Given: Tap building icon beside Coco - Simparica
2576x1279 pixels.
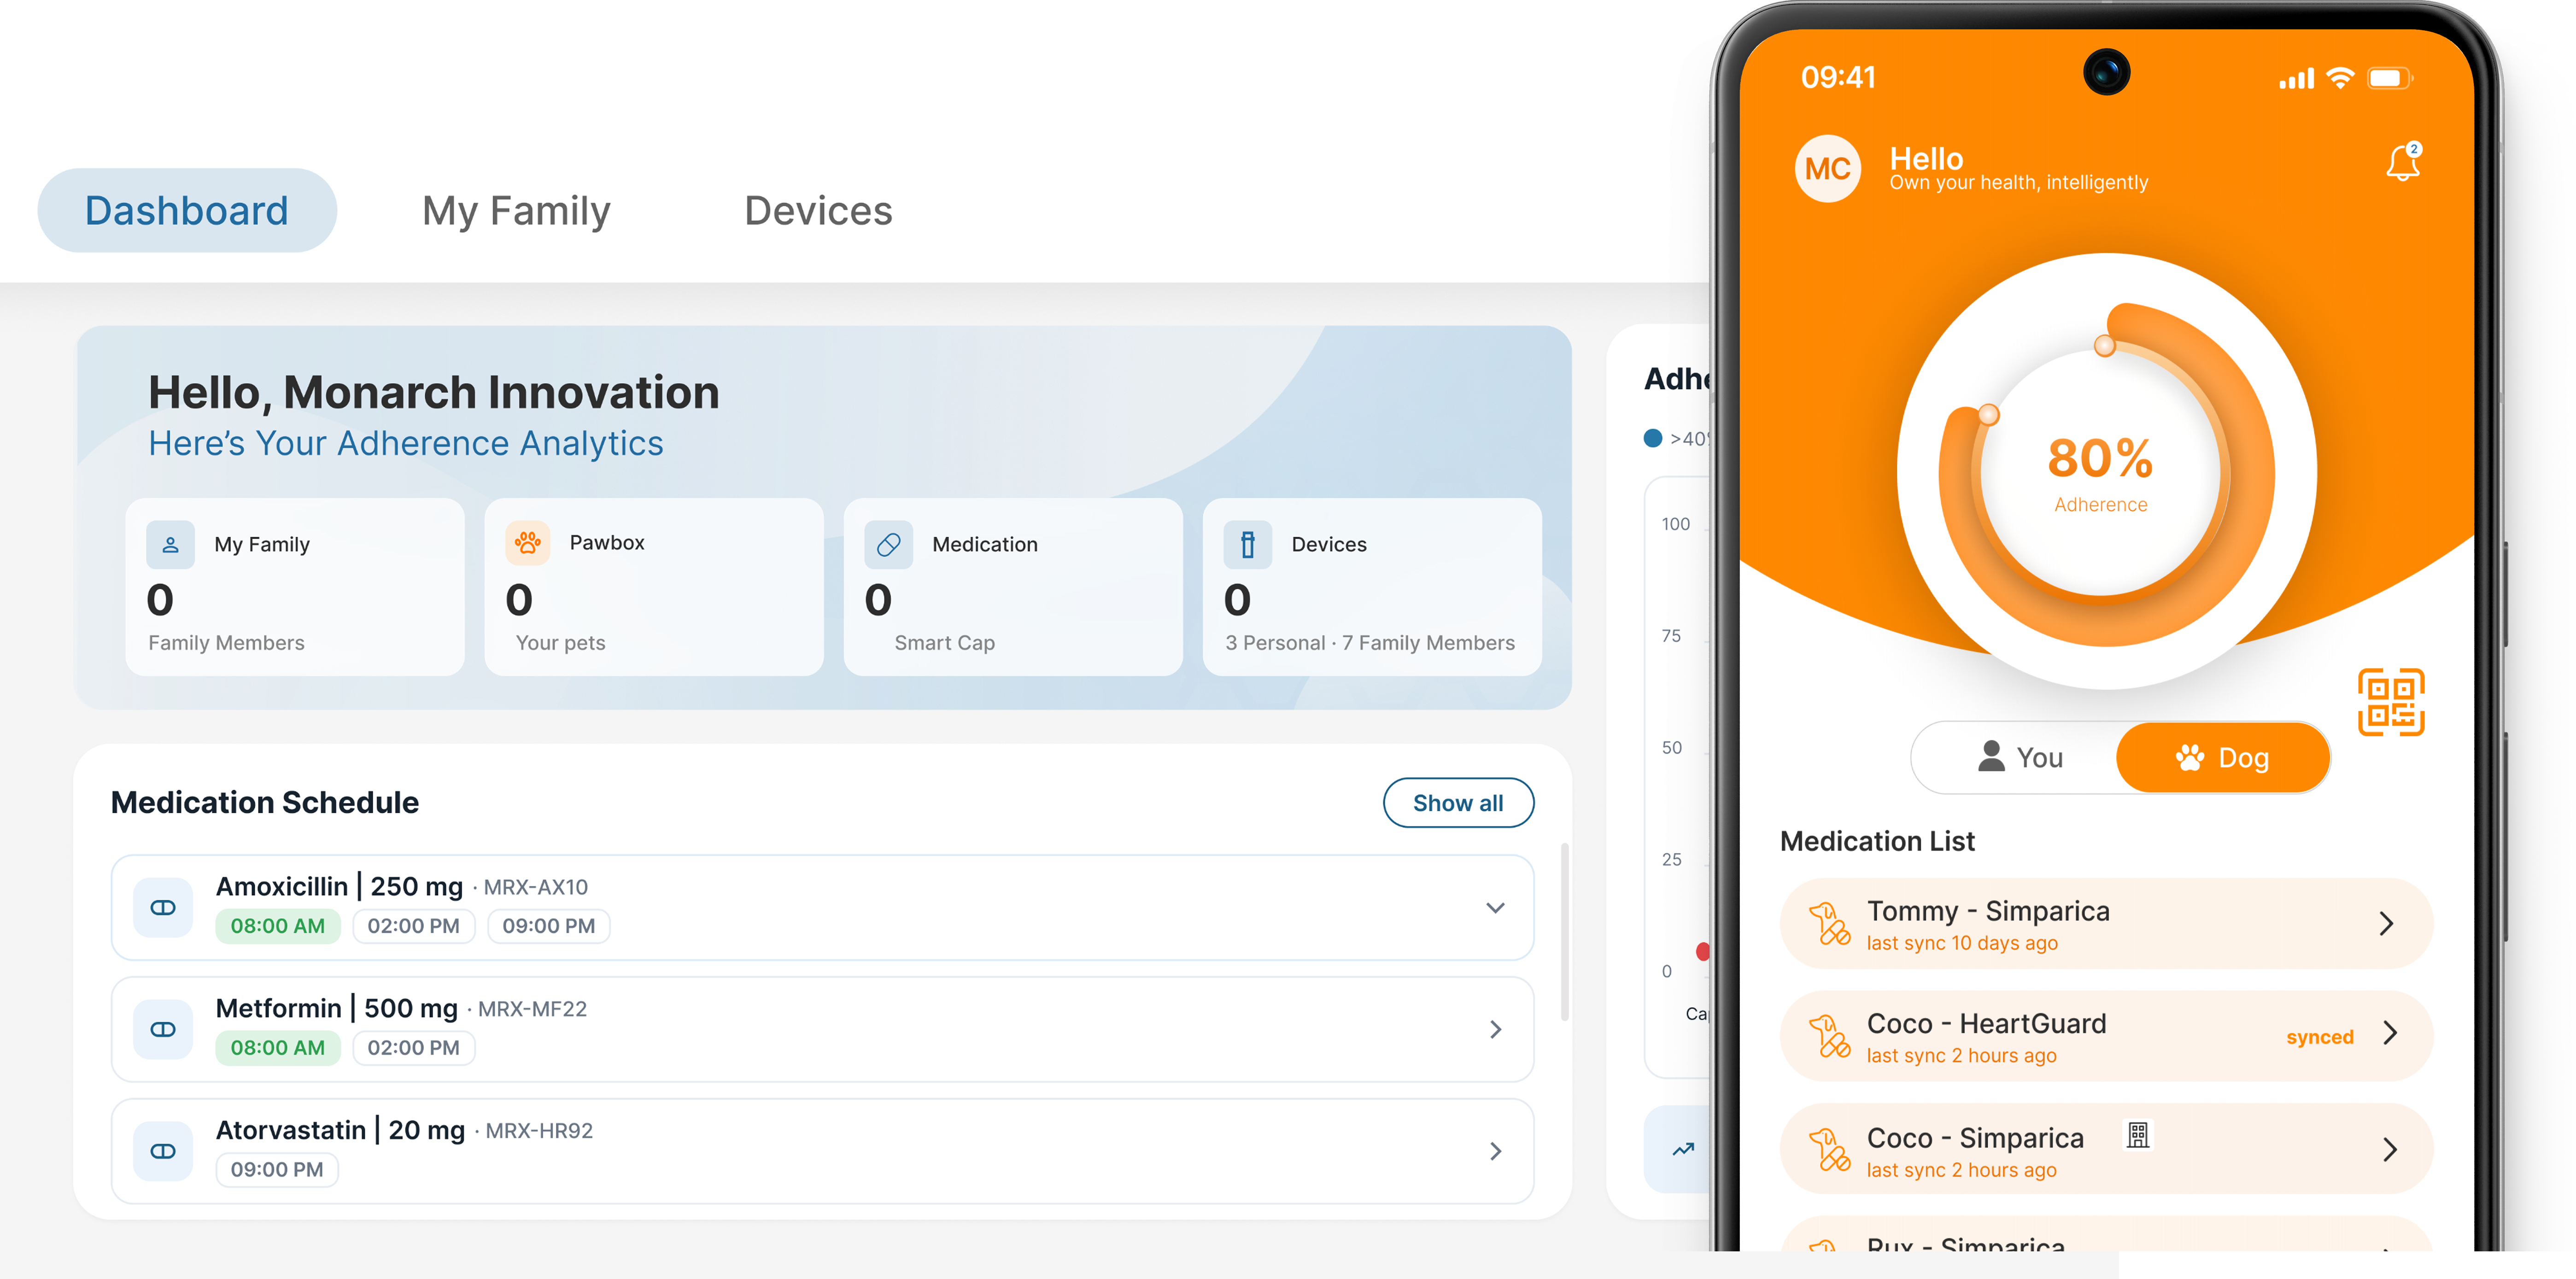Looking at the screenshot, I should coord(2137,1135).
